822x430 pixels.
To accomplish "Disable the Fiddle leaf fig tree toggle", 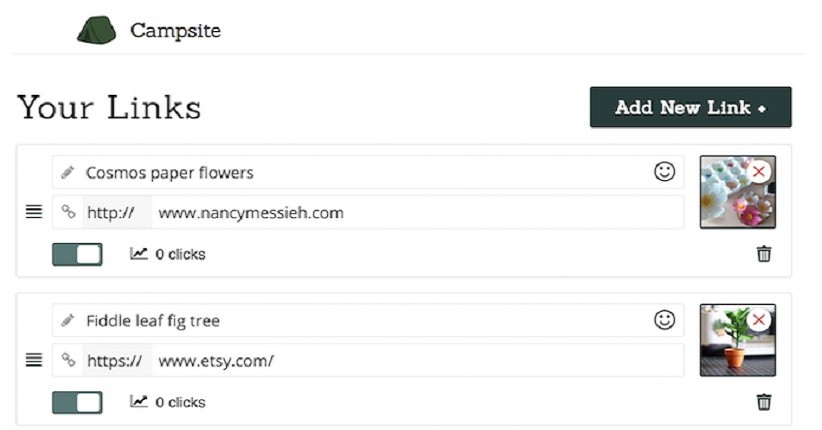I will click(77, 402).
